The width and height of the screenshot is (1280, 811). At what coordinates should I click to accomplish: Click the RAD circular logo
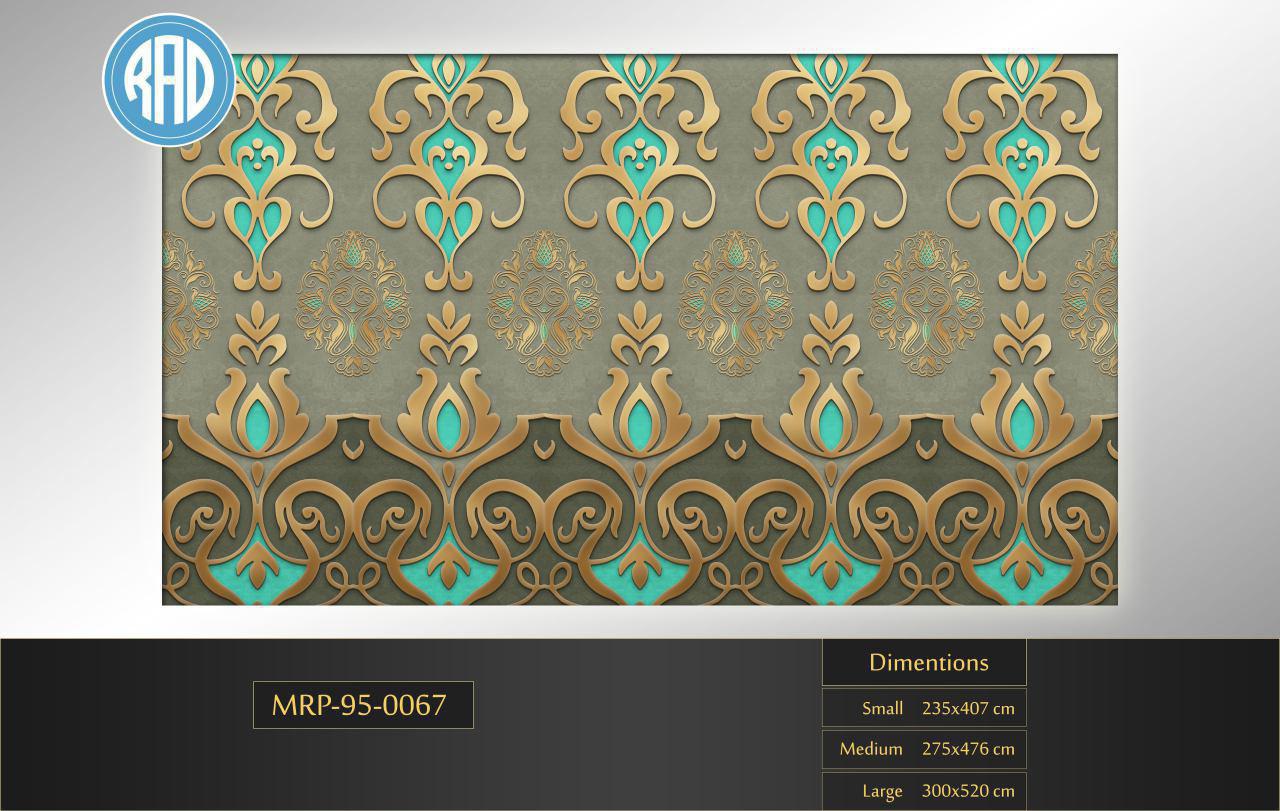[169, 80]
